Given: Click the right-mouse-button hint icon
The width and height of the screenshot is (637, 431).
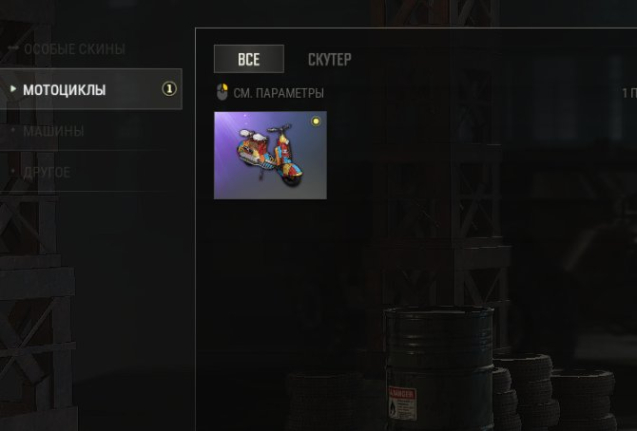Looking at the screenshot, I should (222, 92).
